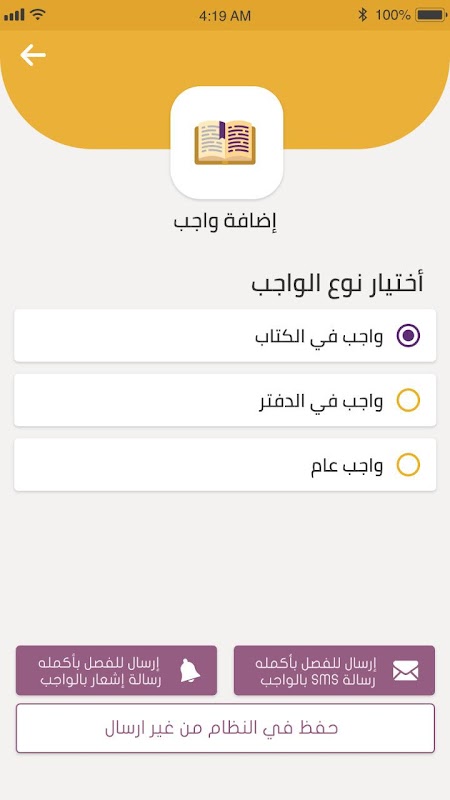Send SMS message to whole class
The image size is (450, 800).
(x=334, y=670)
